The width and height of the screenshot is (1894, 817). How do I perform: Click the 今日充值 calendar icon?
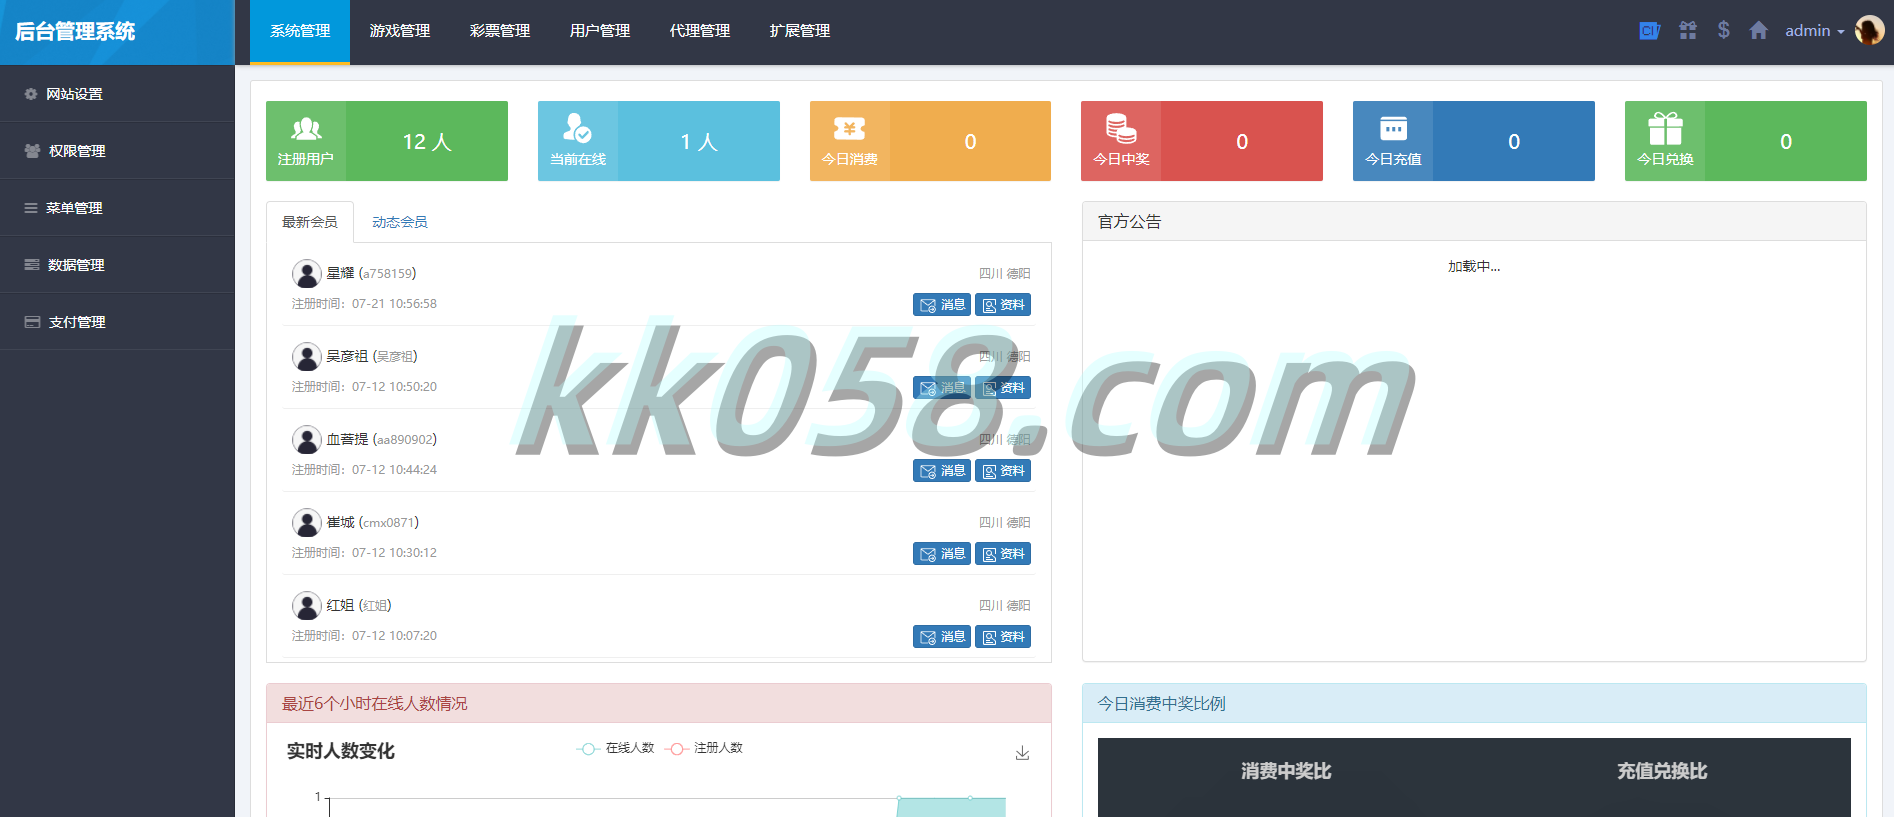pos(1393,128)
